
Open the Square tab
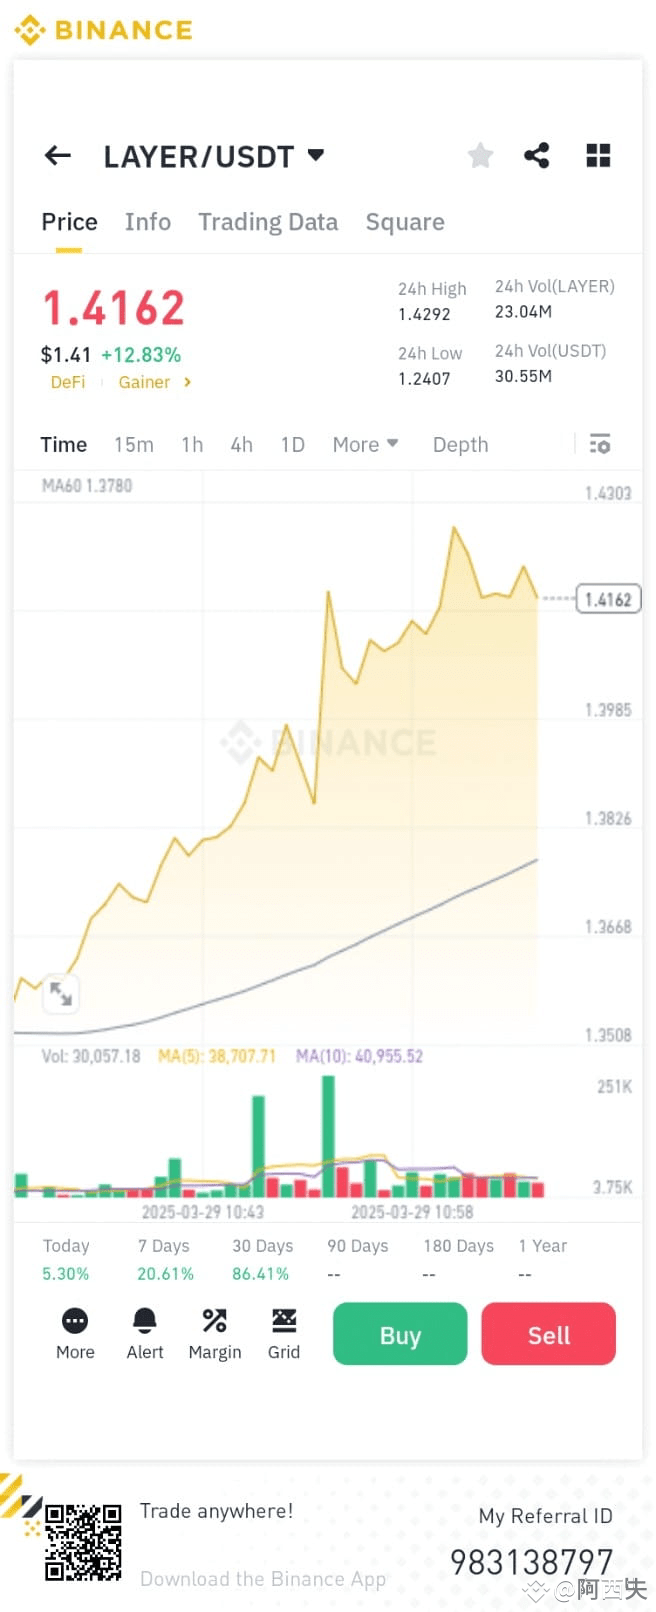pos(404,221)
